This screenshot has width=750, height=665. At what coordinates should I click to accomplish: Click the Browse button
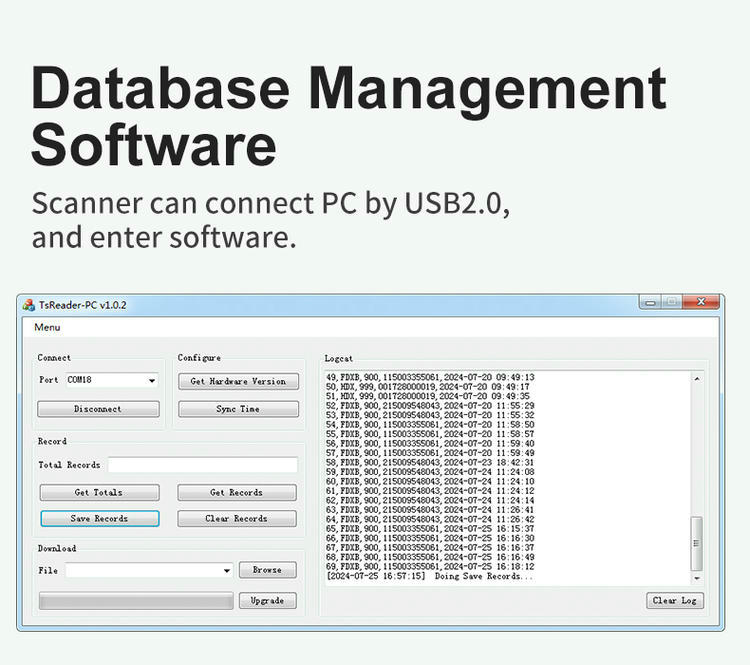(x=267, y=570)
